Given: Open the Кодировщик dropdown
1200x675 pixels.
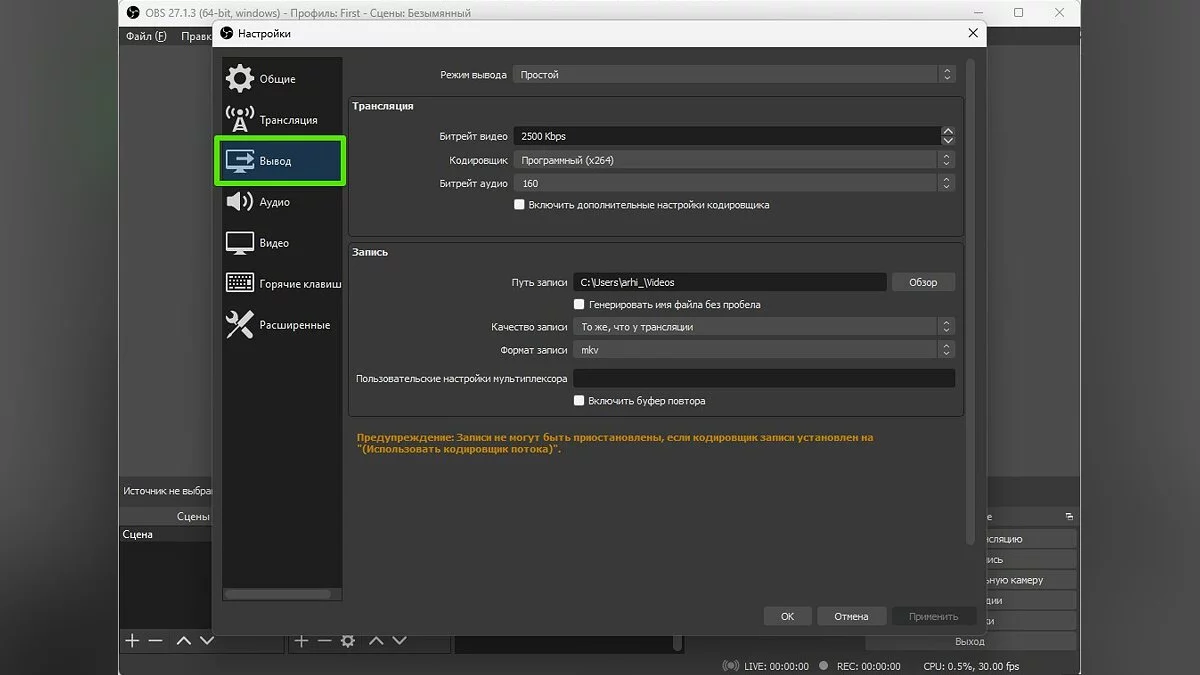Looking at the screenshot, I should pos(734,160).
